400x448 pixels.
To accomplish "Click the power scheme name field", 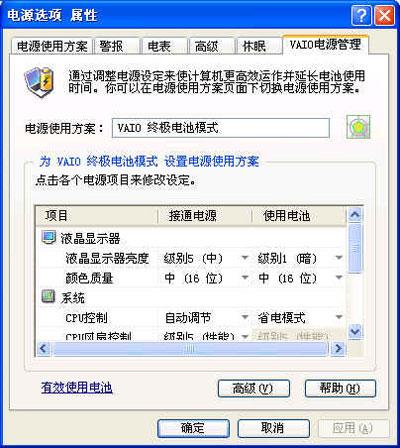I will 221,128.
